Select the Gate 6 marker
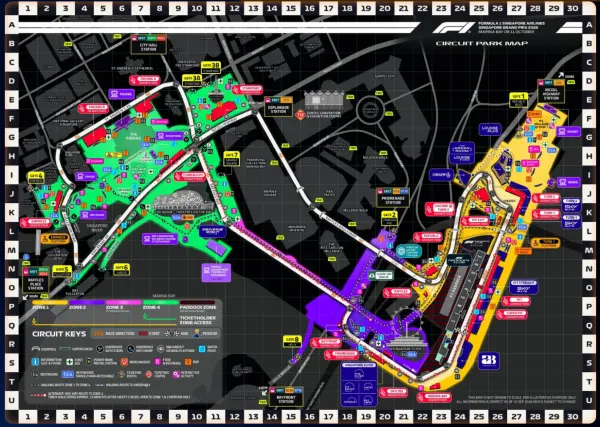This screenshot has width=600, height=427. pyautogui.click(x=121, y=269)
